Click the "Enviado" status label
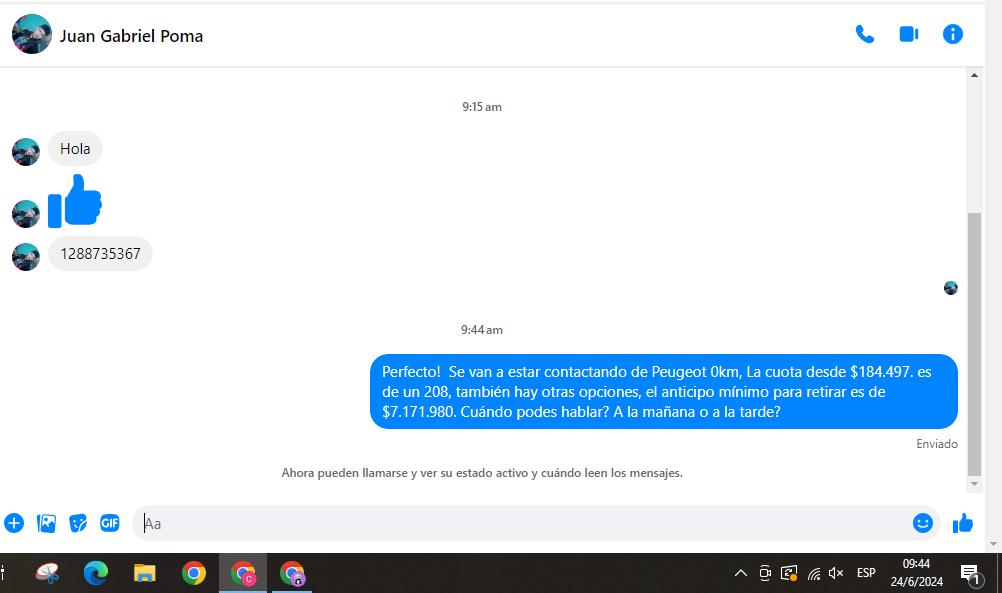The height and width of the screenshot is (593, 1002). [x=937, y=443]
